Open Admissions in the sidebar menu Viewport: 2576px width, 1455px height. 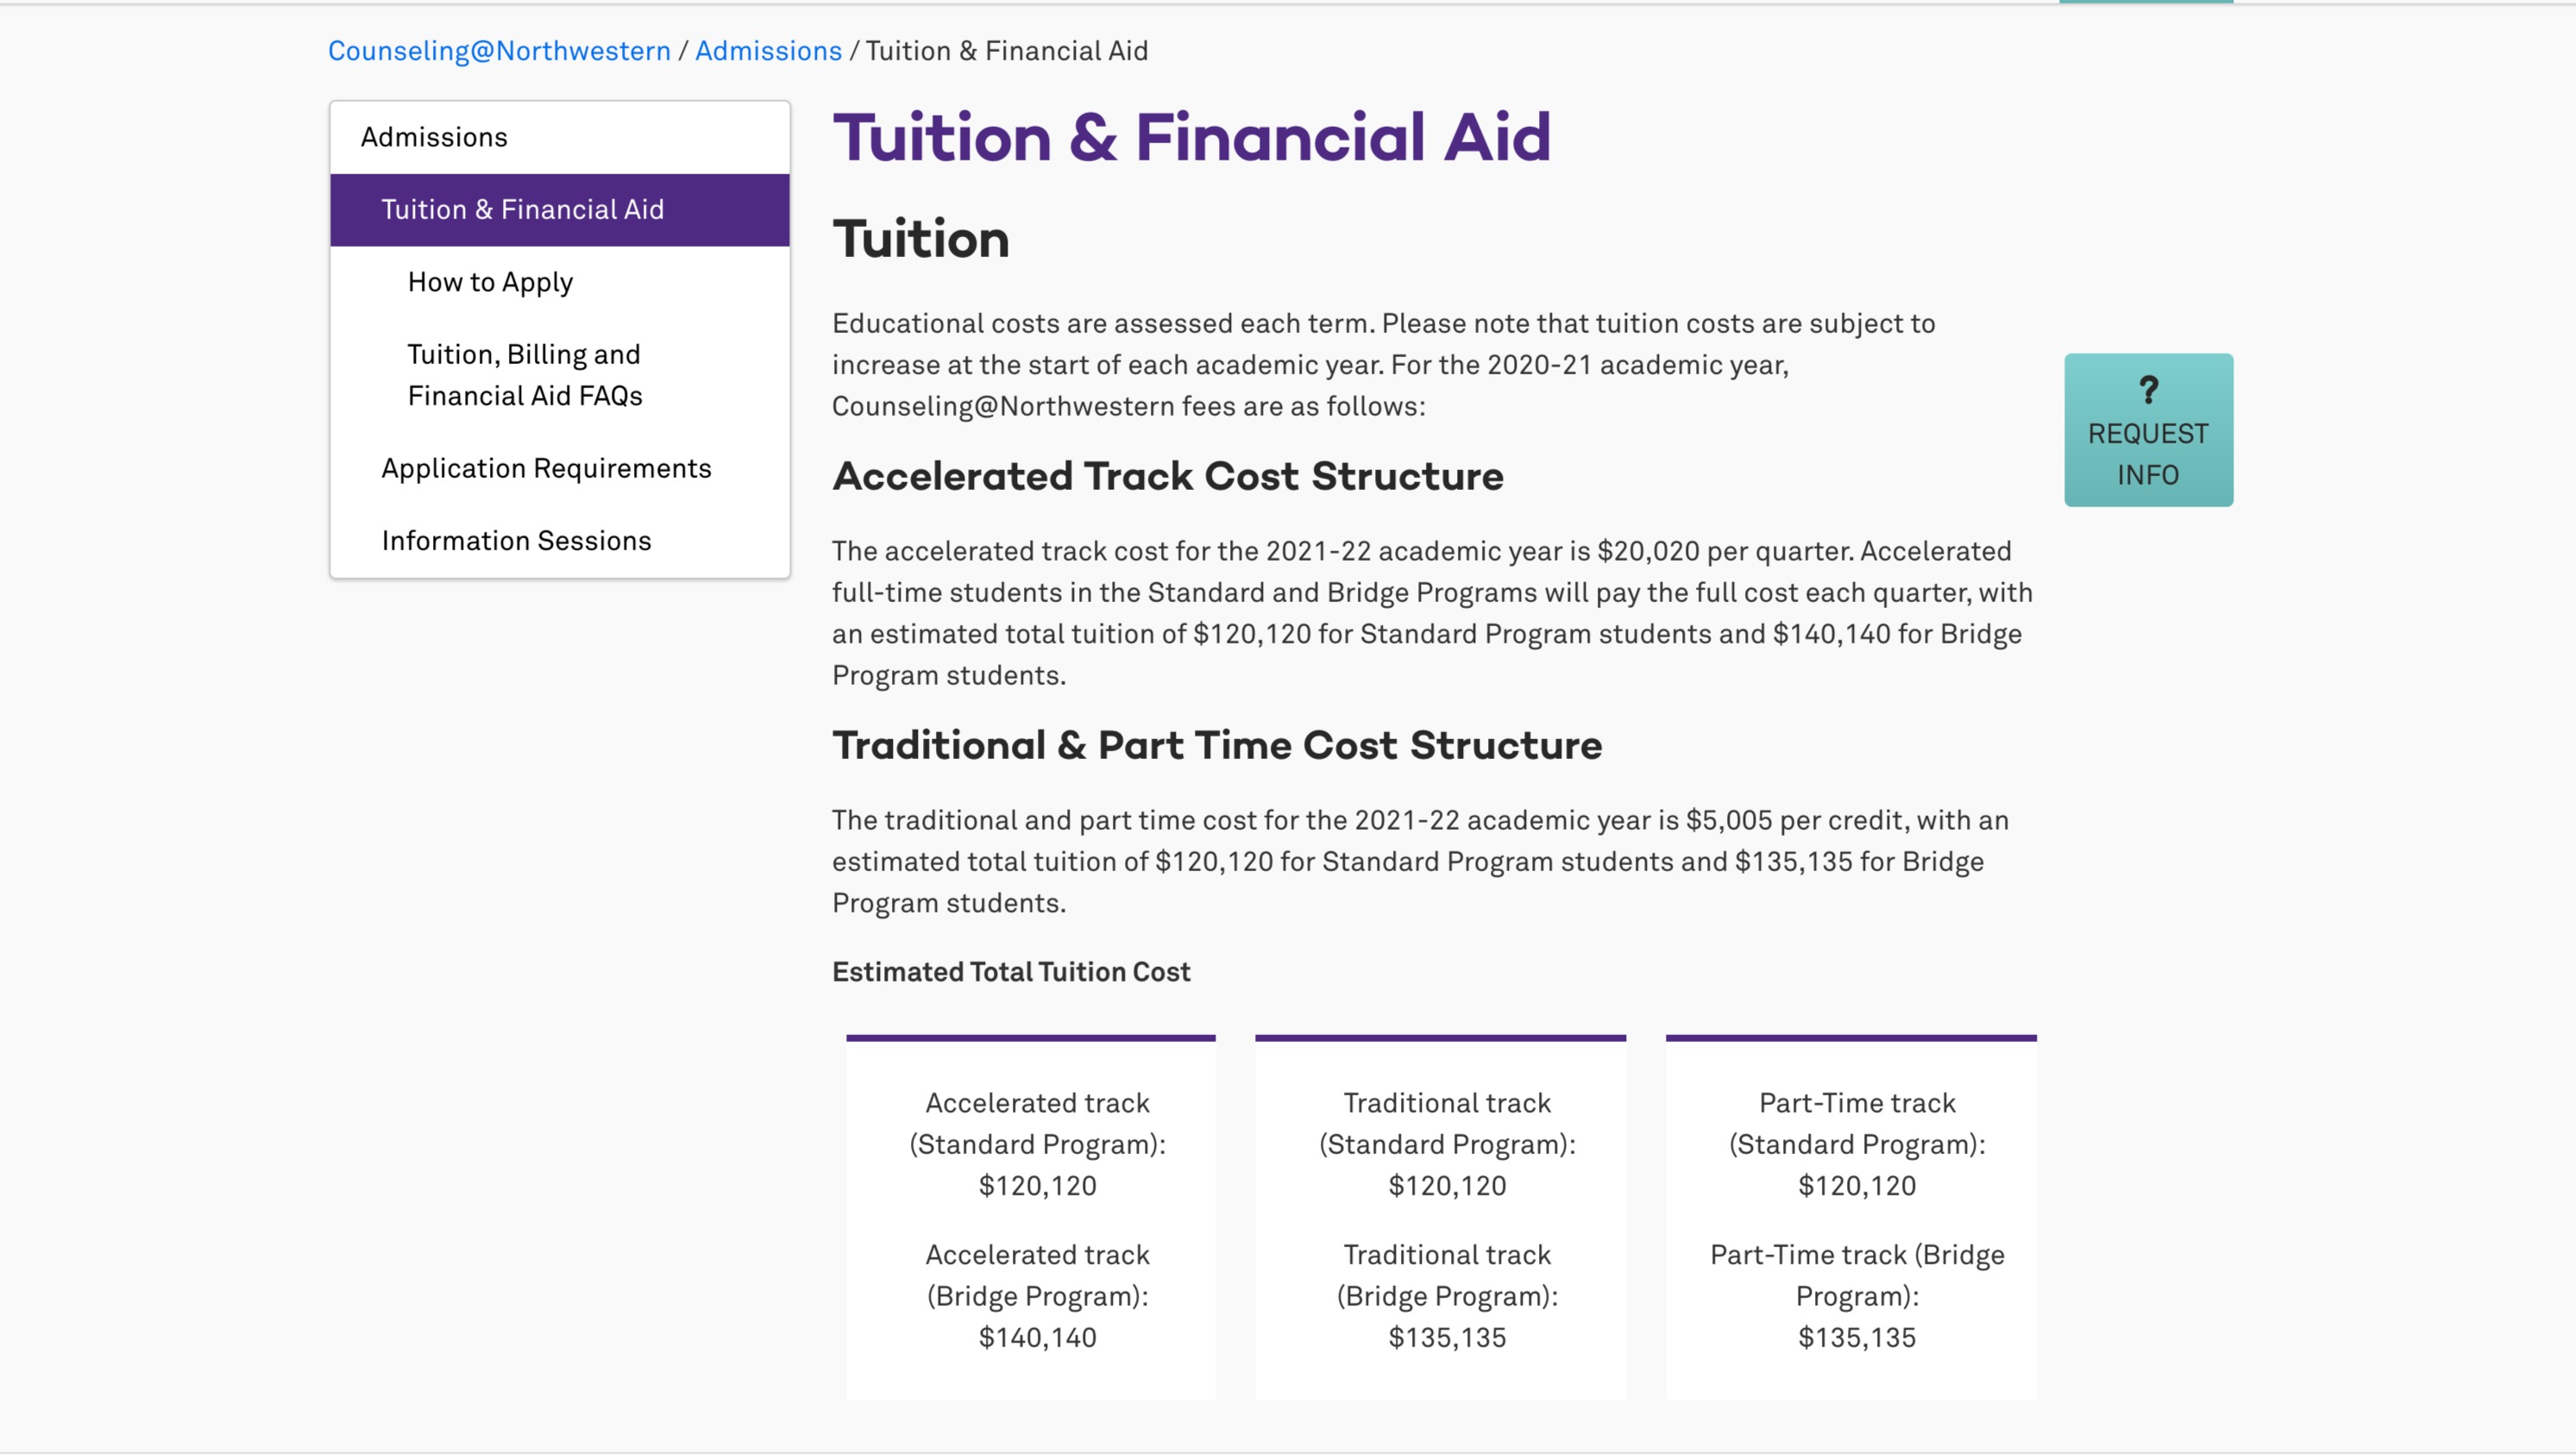(559, 137)
